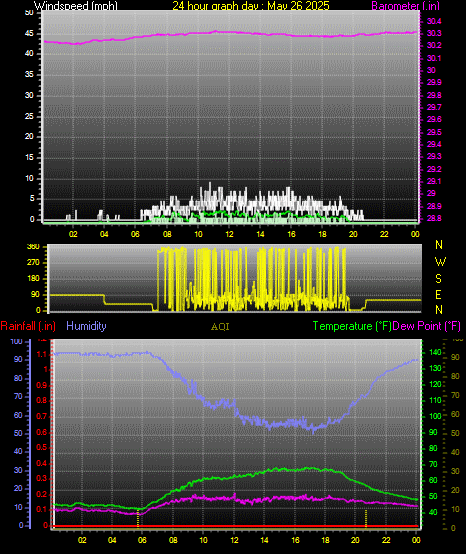Viewport: 466px width, 554px height.
Task: Click the 18 hour label under humidity graph
Action: point(325,540)
